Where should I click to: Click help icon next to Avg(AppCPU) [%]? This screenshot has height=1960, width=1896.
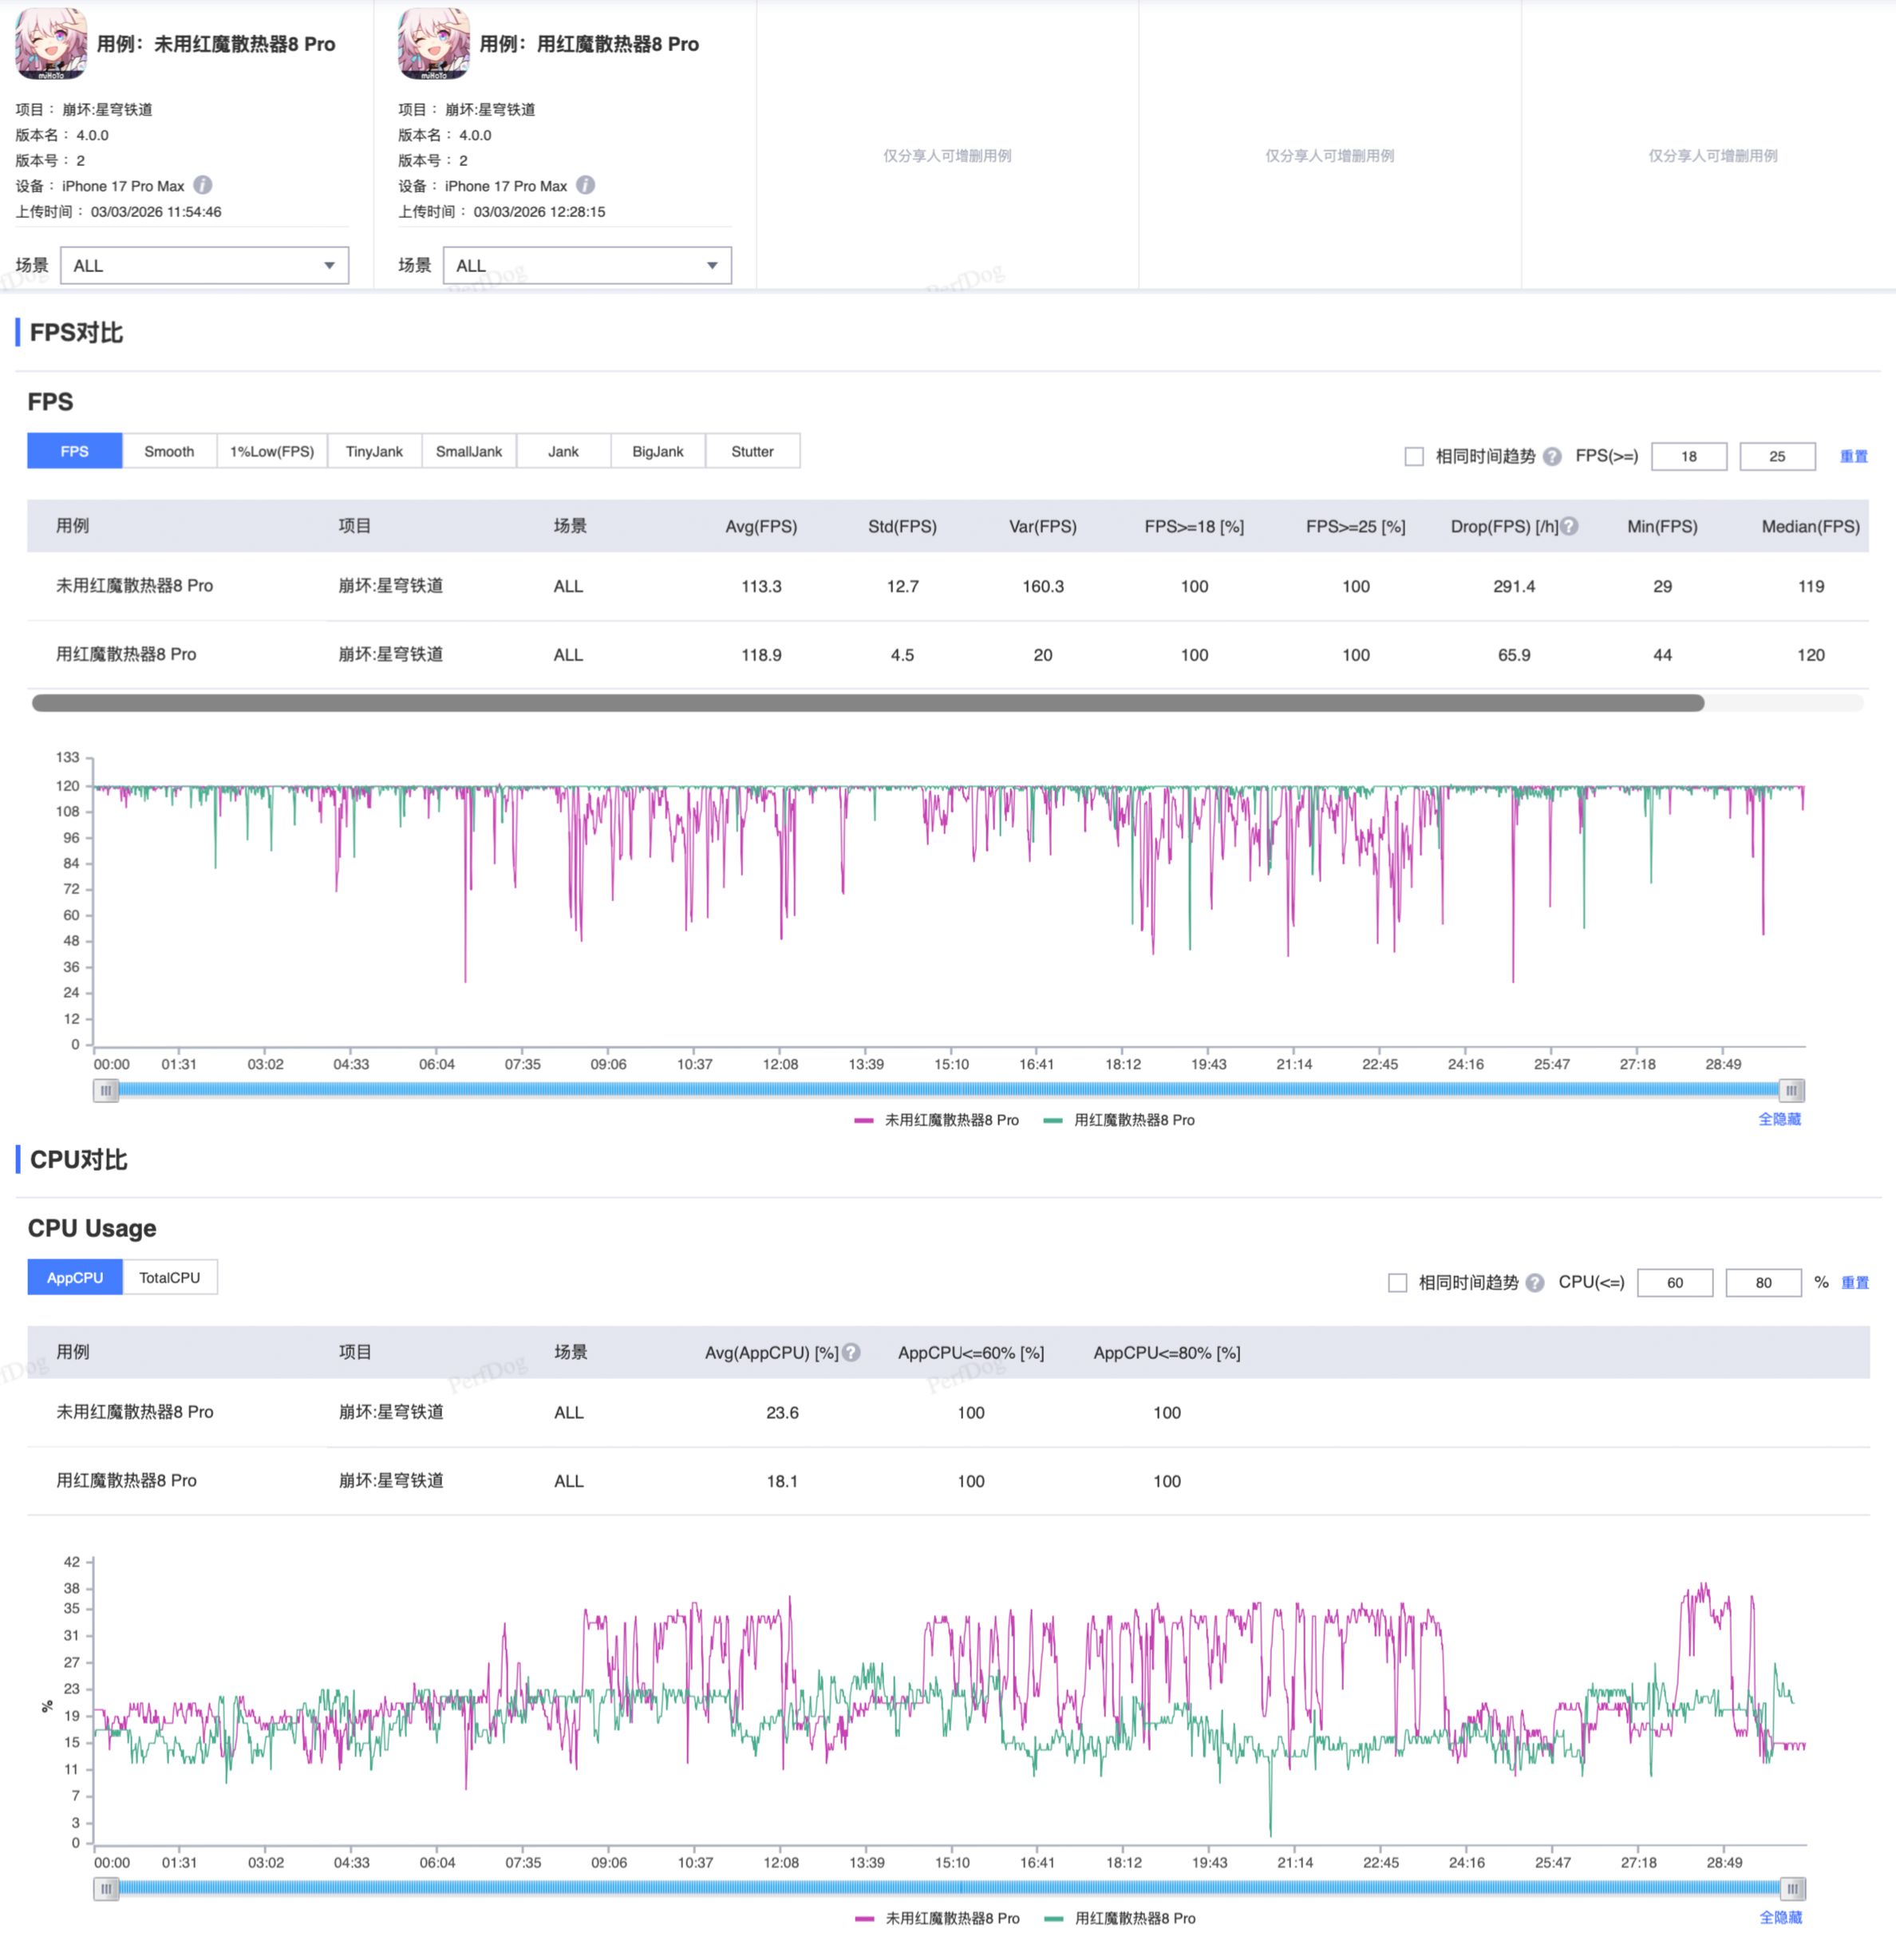[851, 1352]
